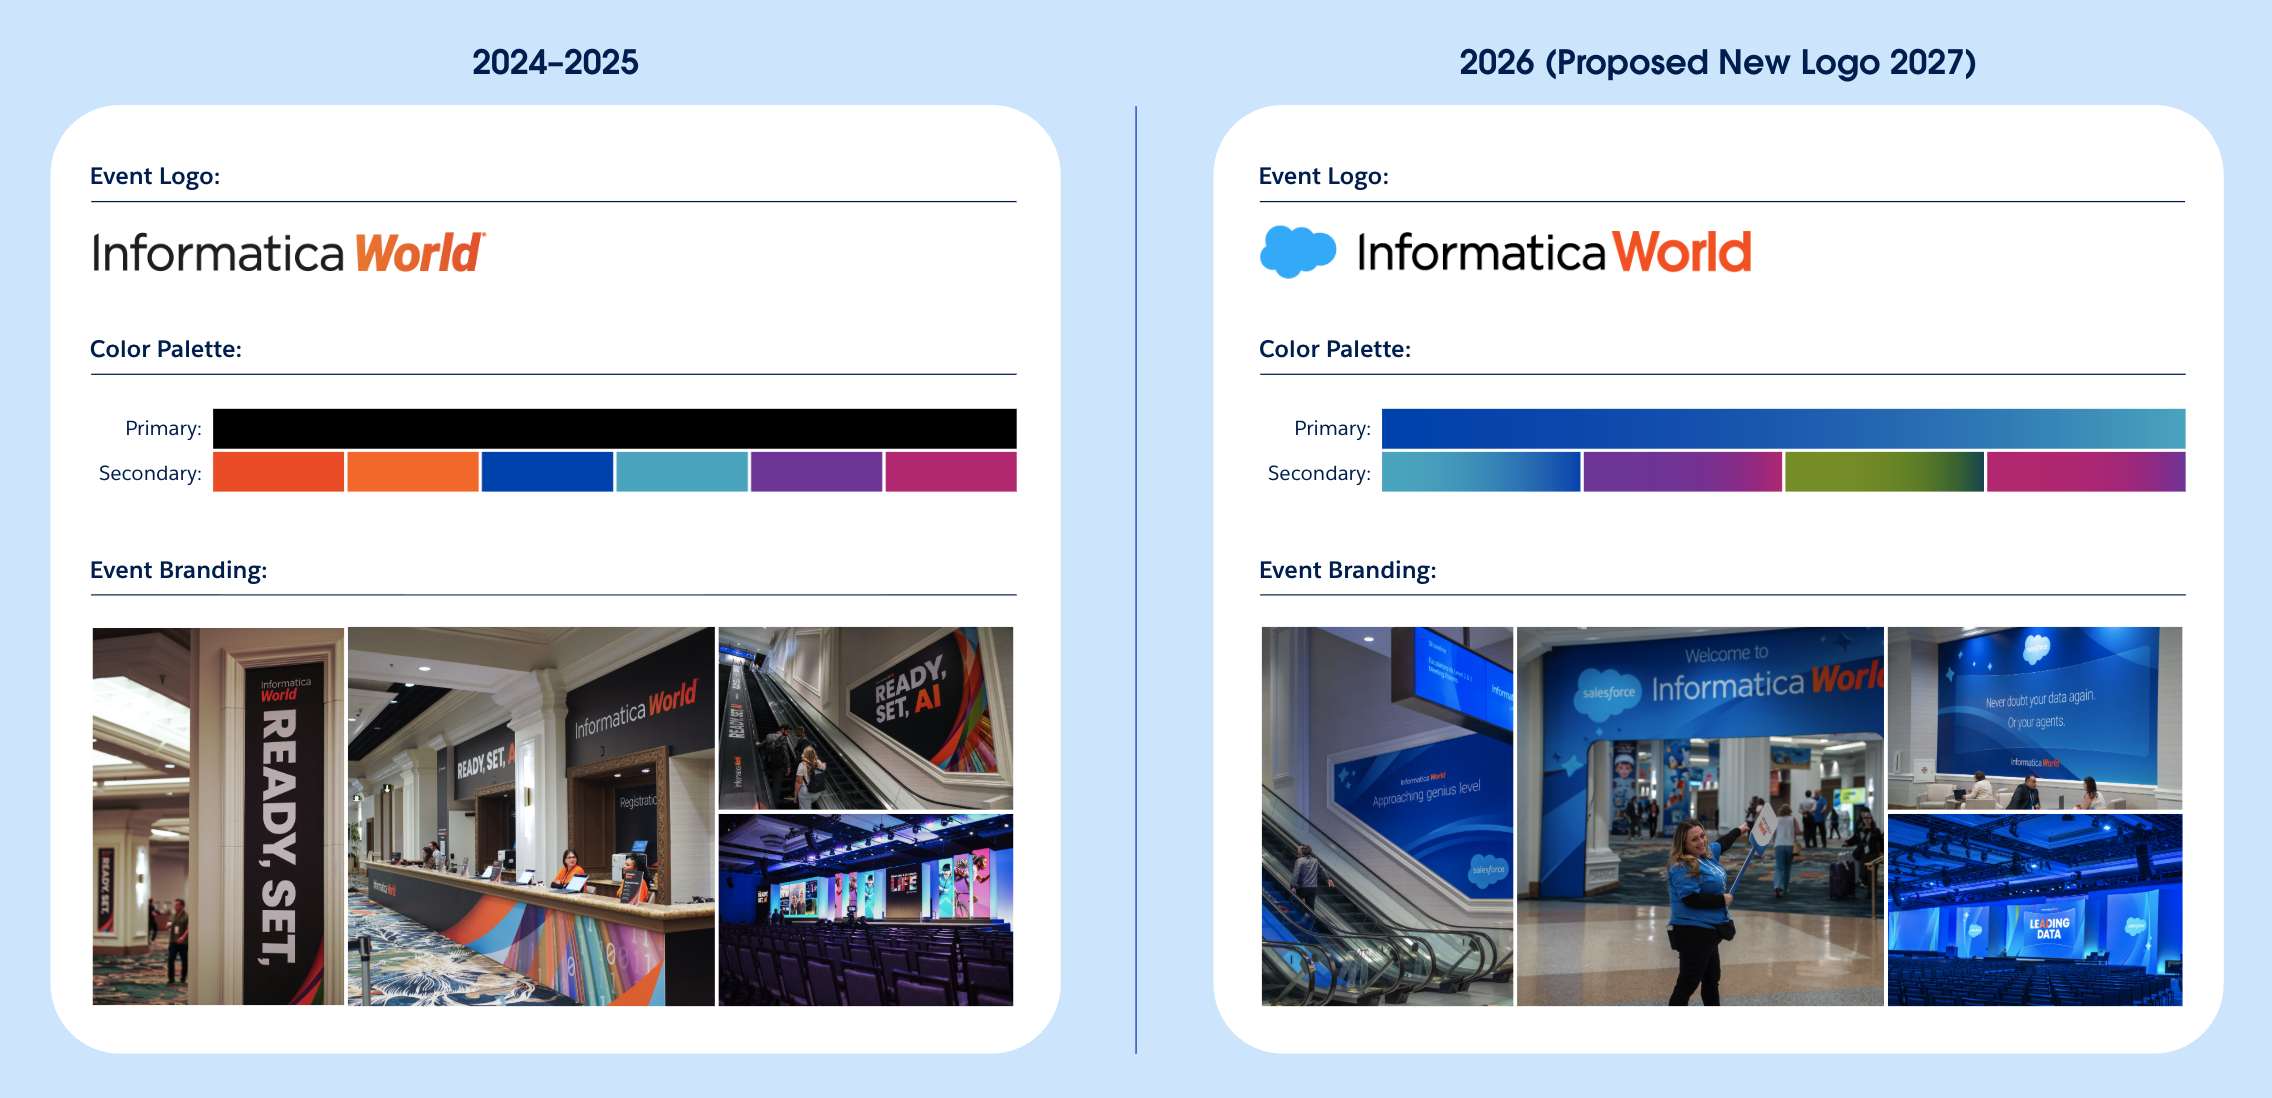Open the LEADING DATA blue stage photo
This screenshot has width=2272, height=1098.
[x=2035, y=910]
